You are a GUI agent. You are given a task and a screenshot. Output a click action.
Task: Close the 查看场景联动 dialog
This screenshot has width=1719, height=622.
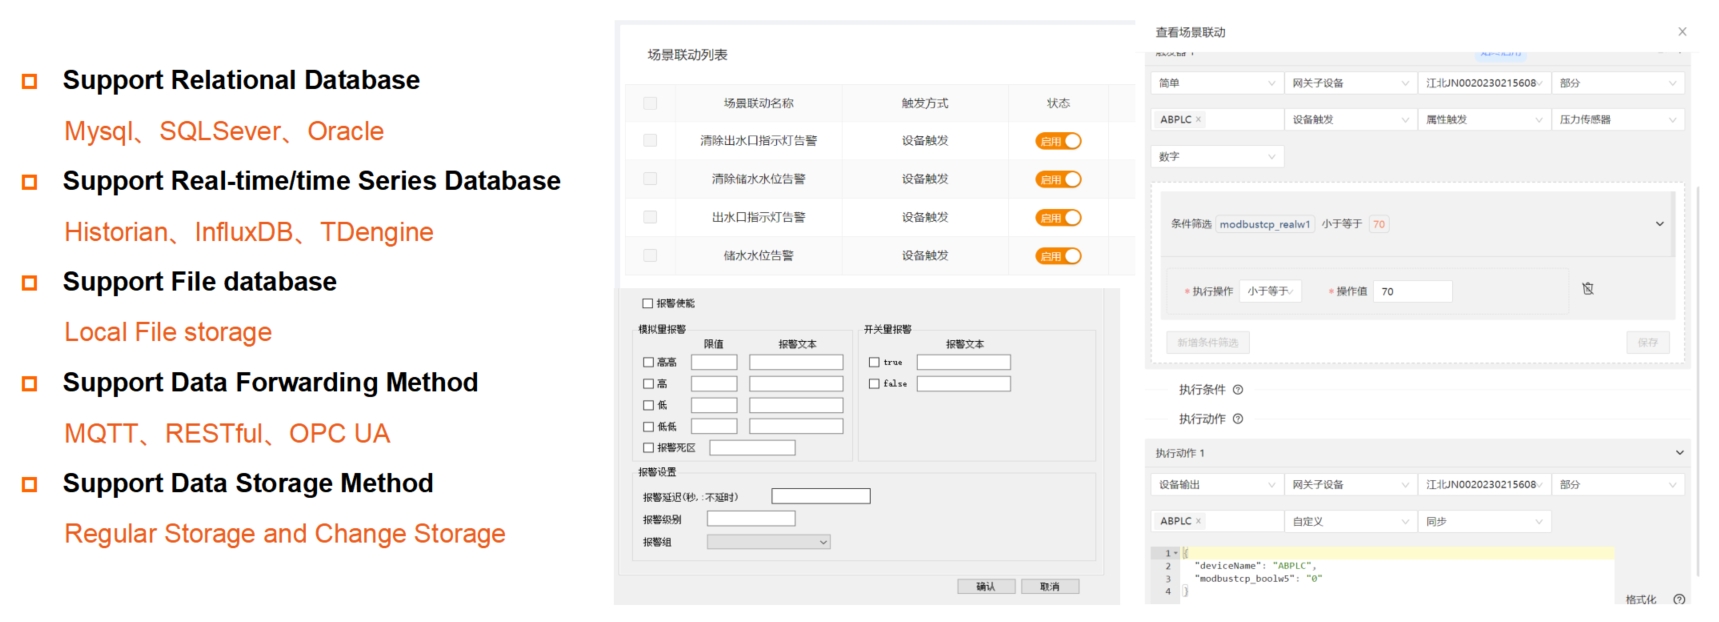pos(1682,32)
